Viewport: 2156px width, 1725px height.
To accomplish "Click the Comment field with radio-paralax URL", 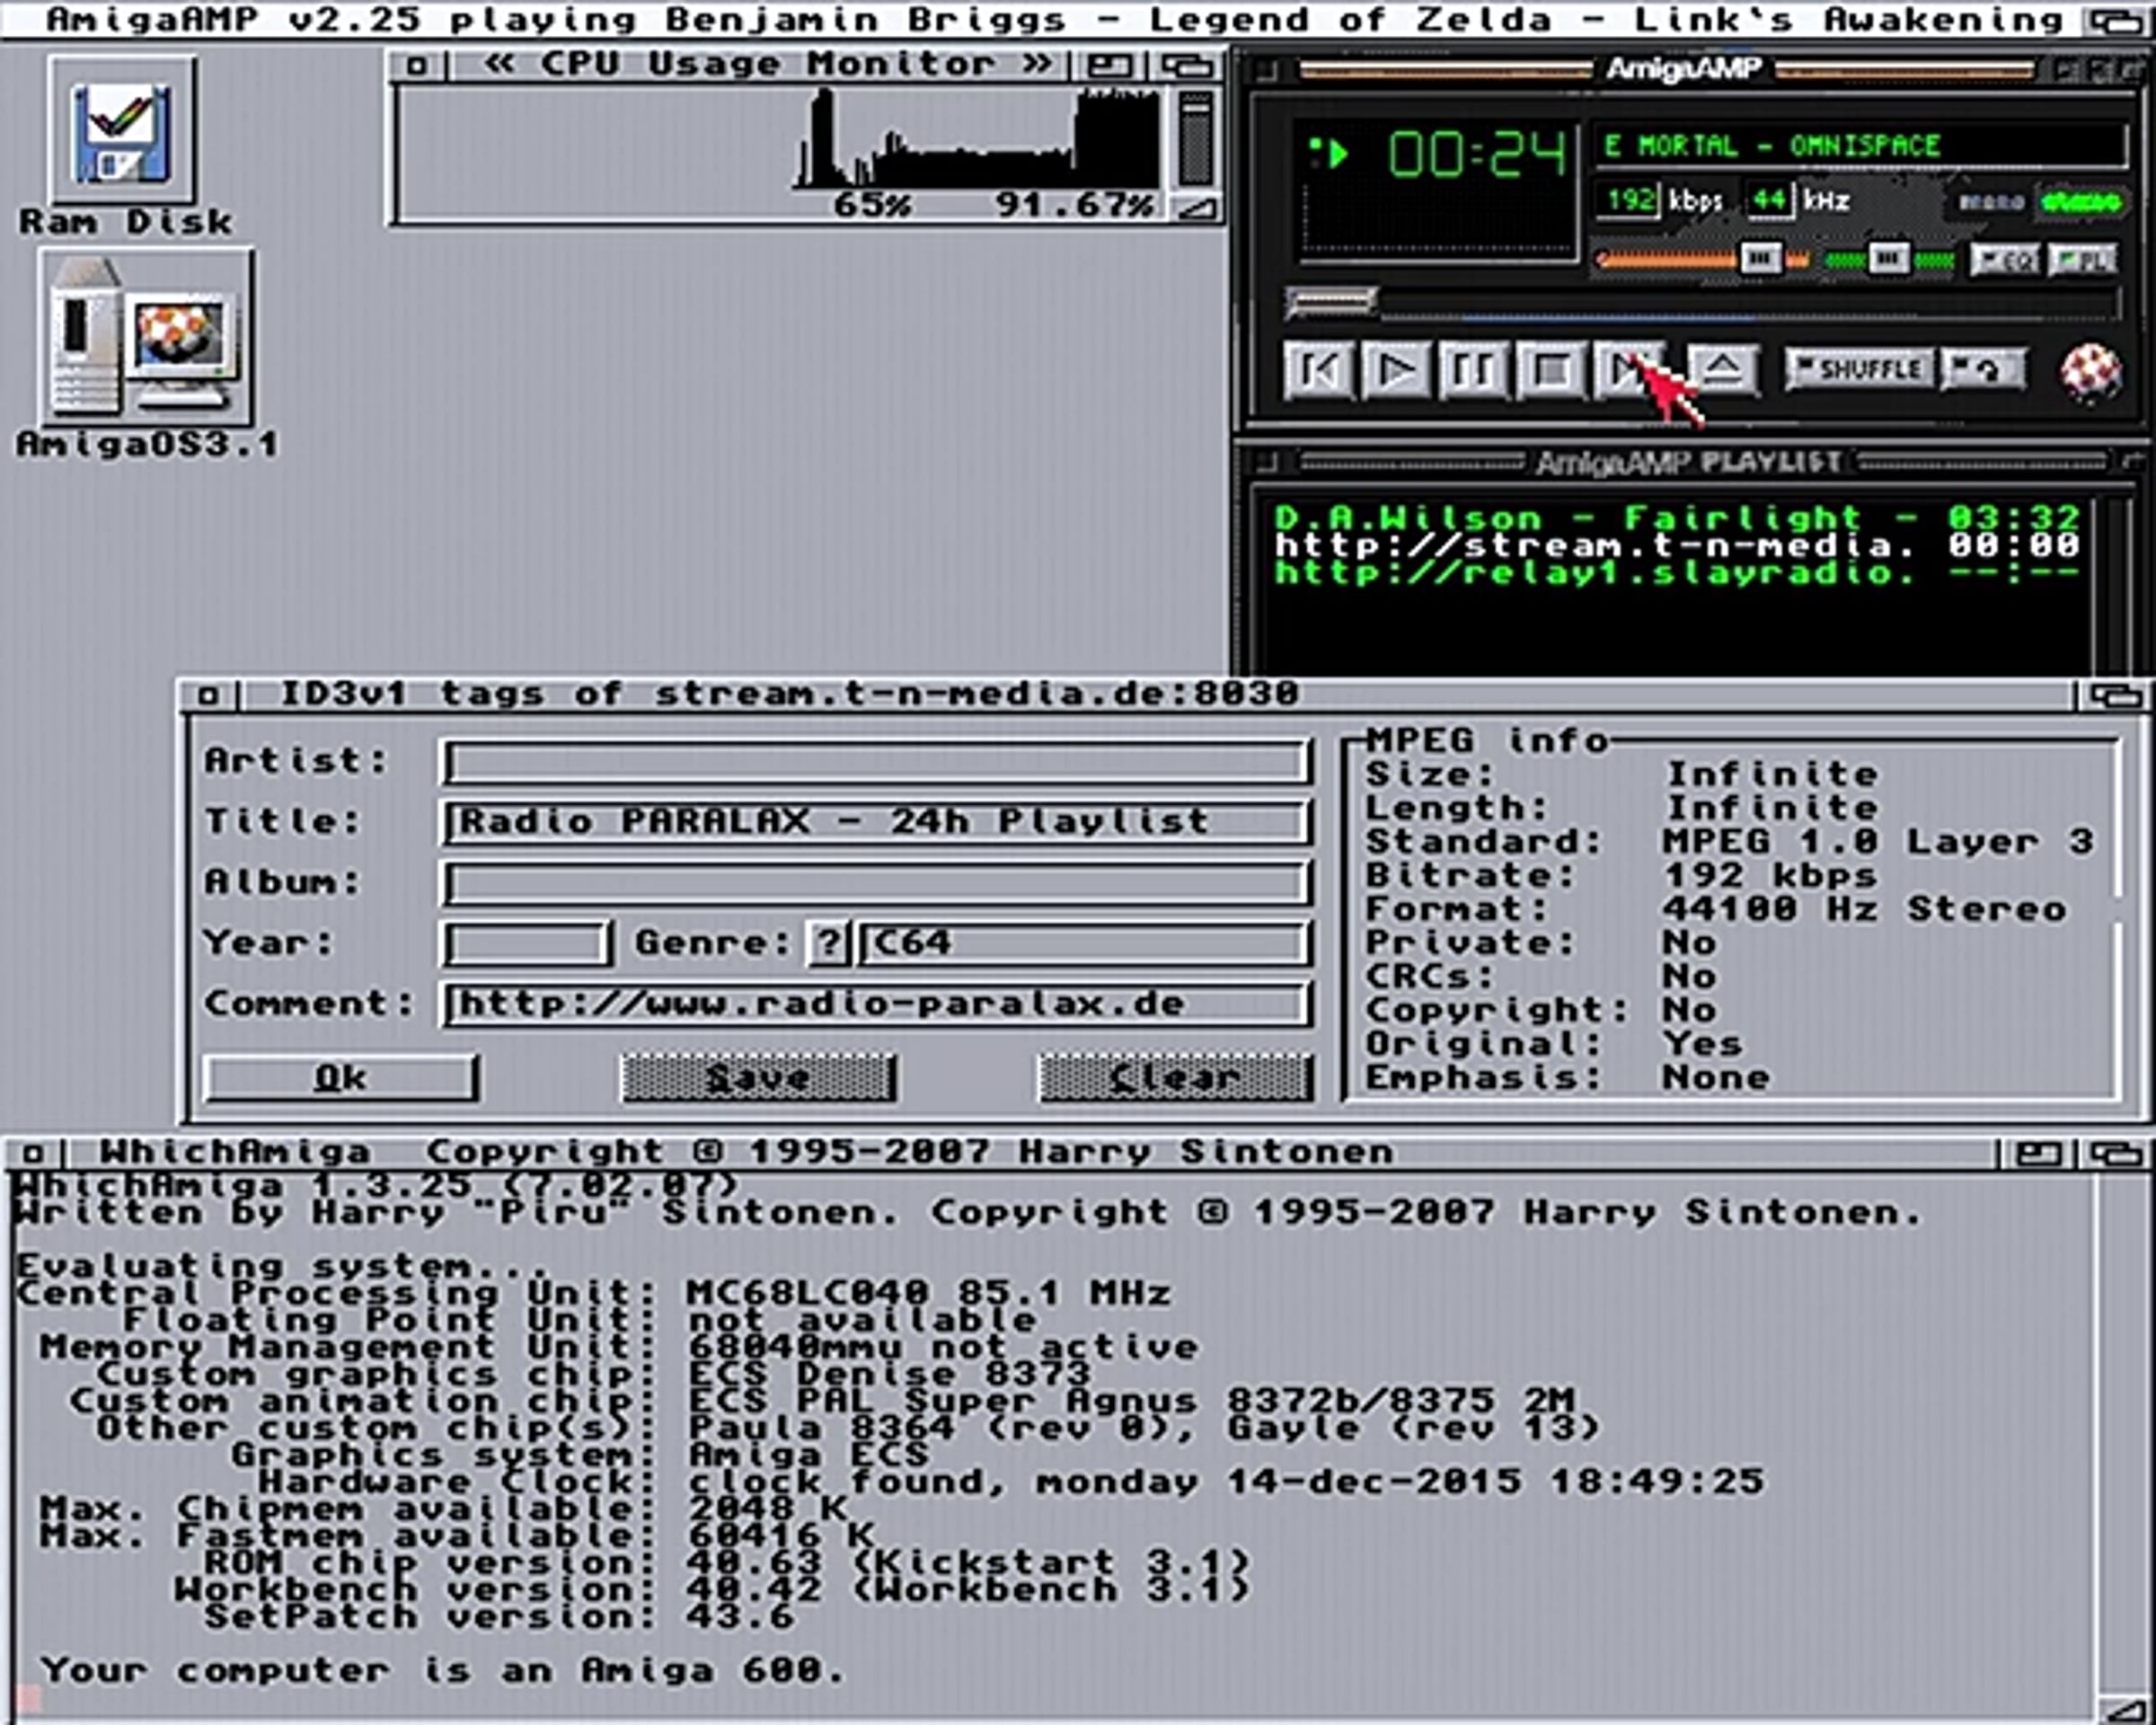I will [x=876, y=1004].
